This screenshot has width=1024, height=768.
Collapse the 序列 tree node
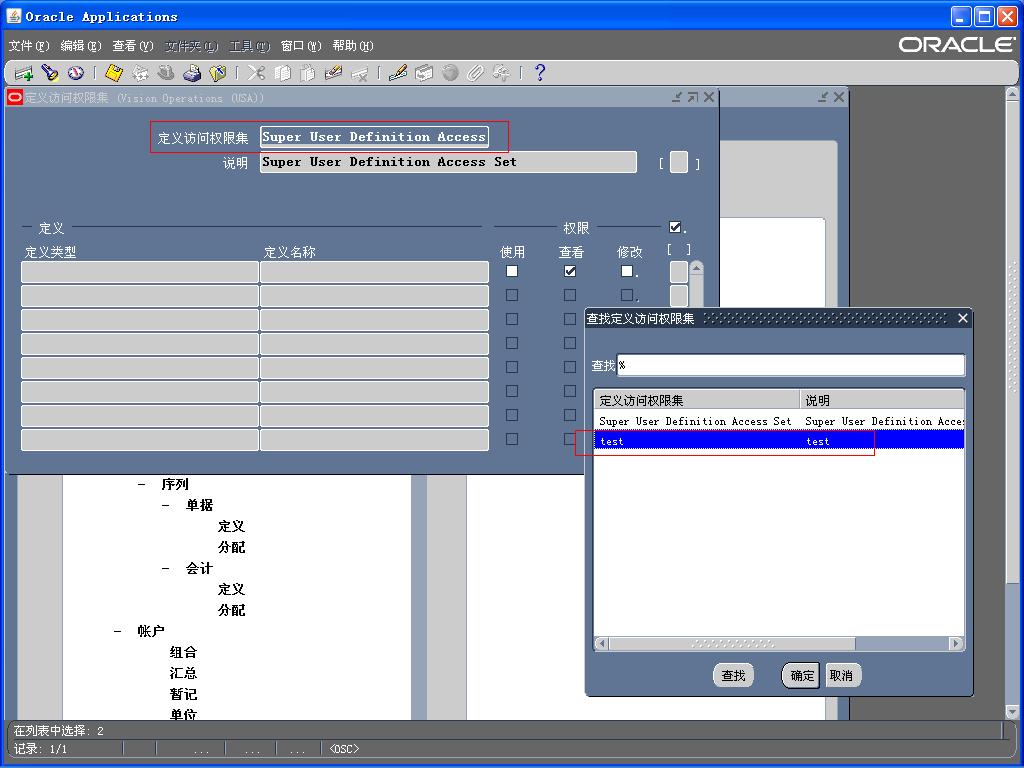pos(142,485)
